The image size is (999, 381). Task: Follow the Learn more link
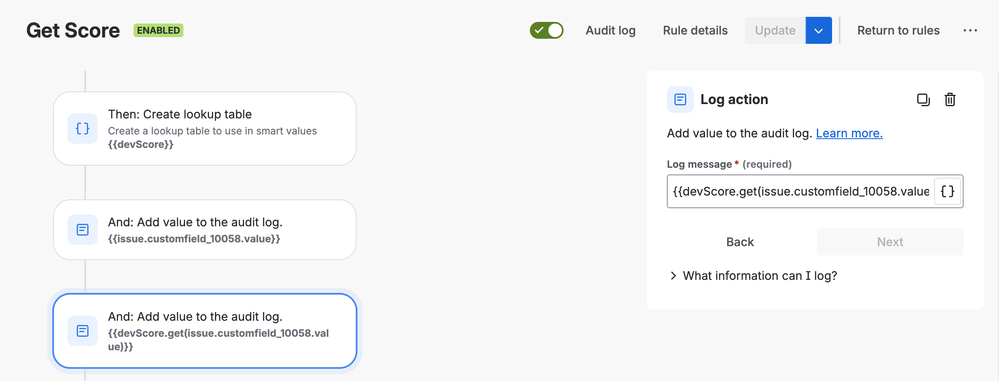tap(849, 134)
